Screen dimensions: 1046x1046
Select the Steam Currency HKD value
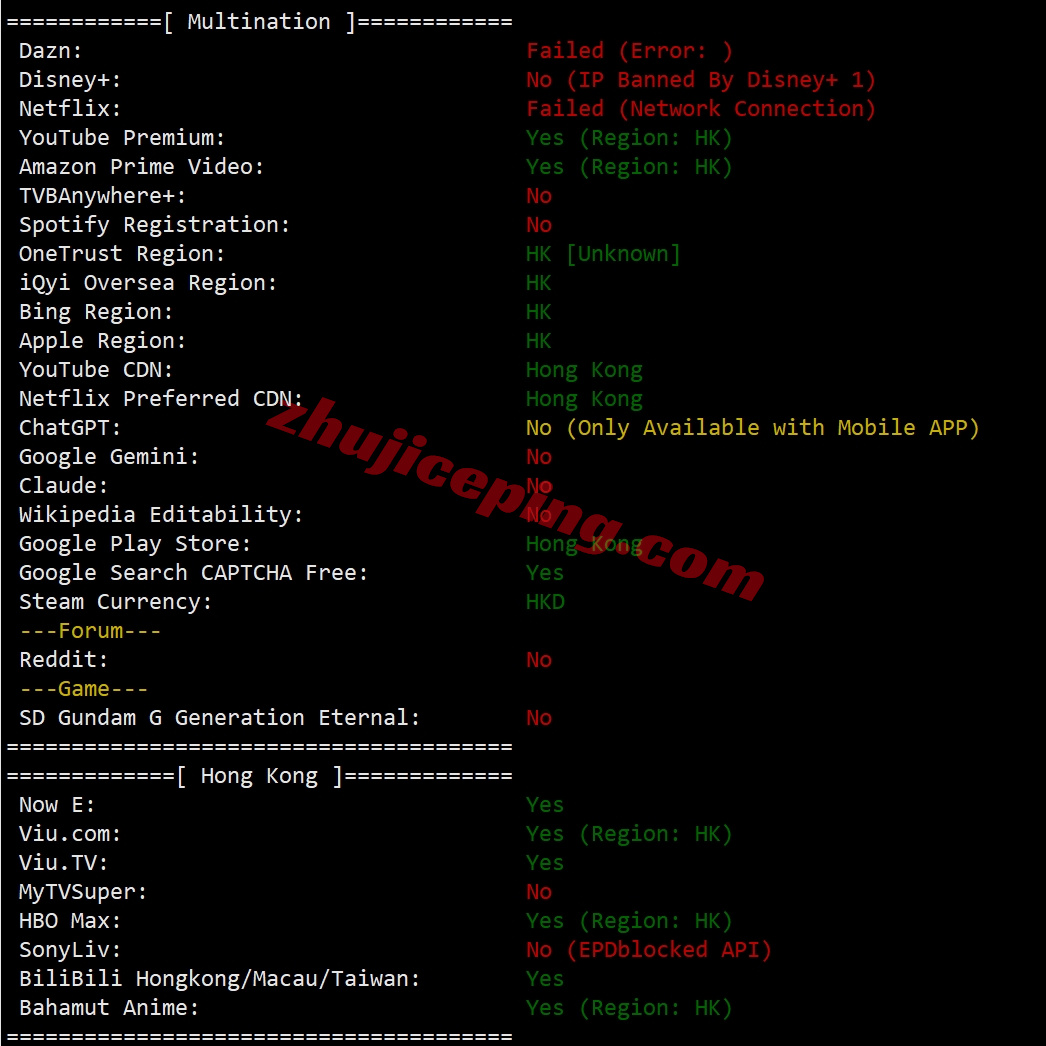545,602
